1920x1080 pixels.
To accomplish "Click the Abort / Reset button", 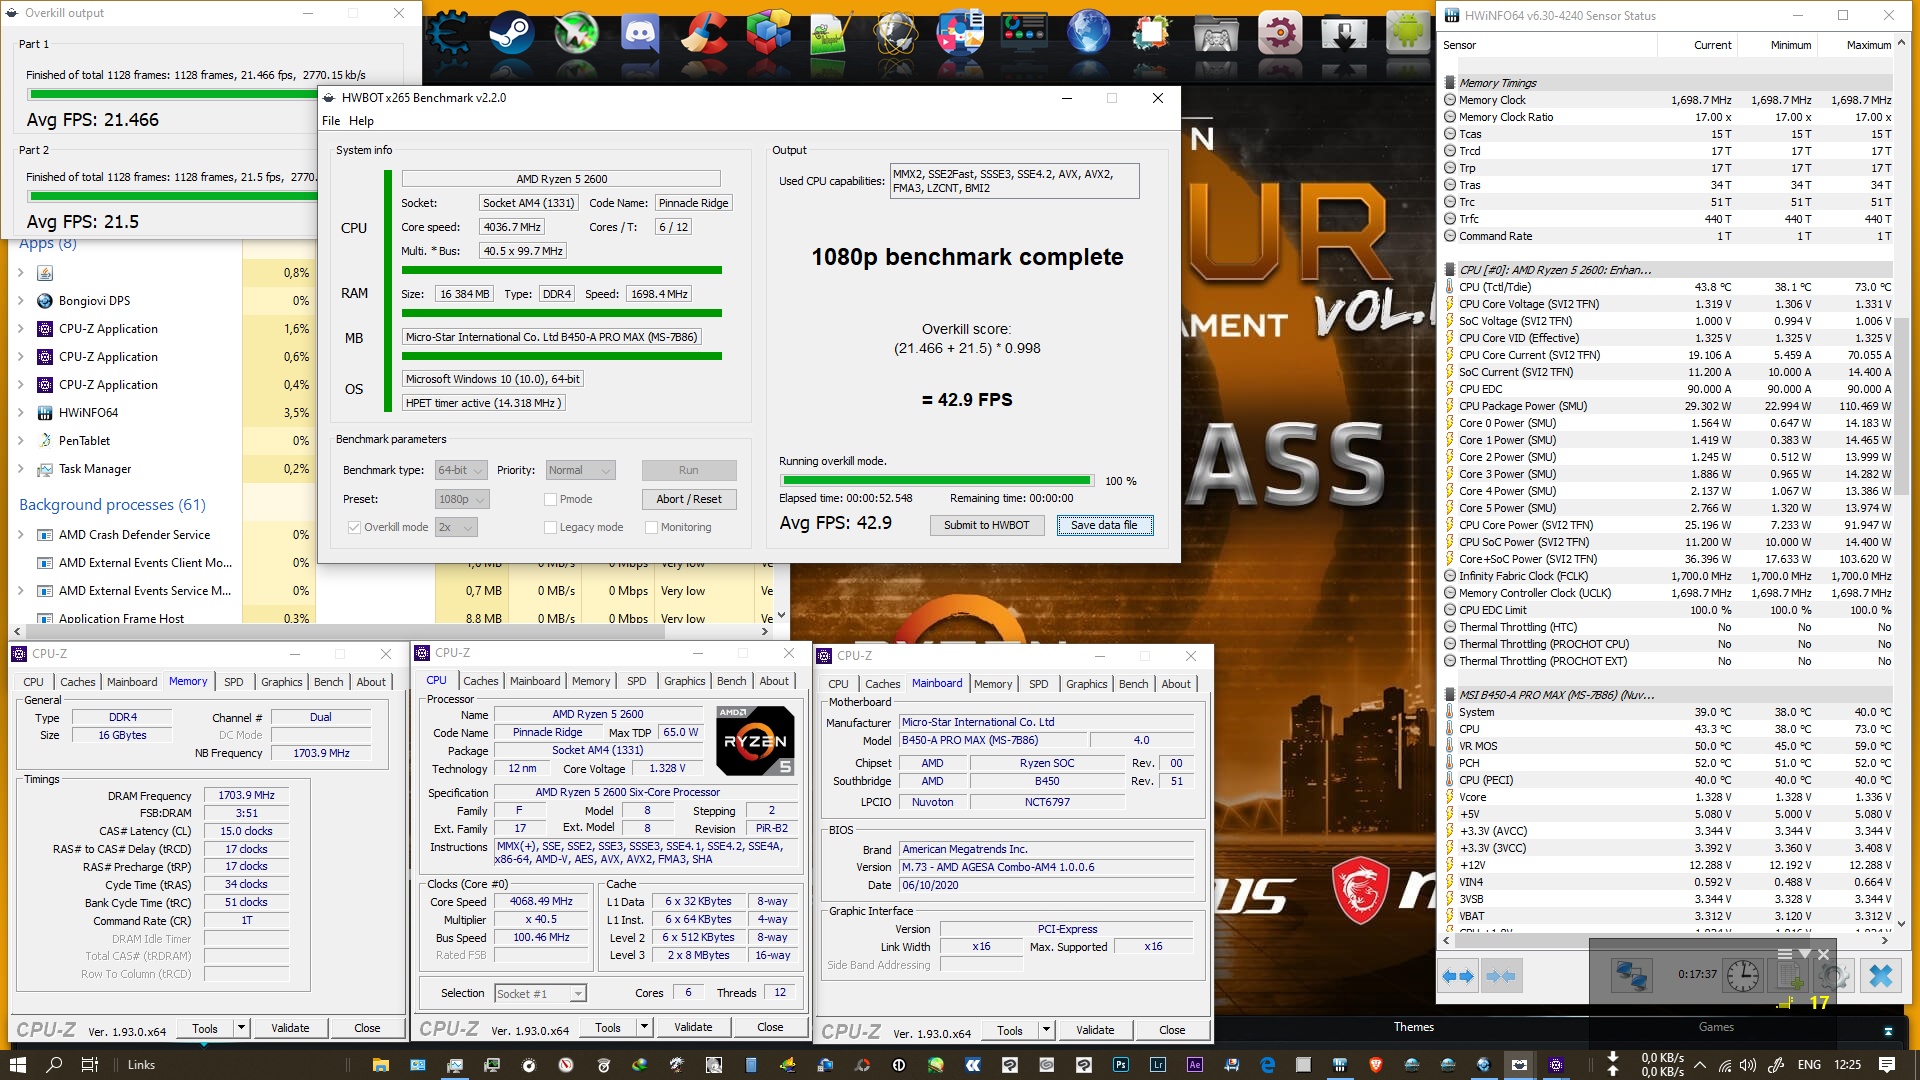I will pos(689,499).
